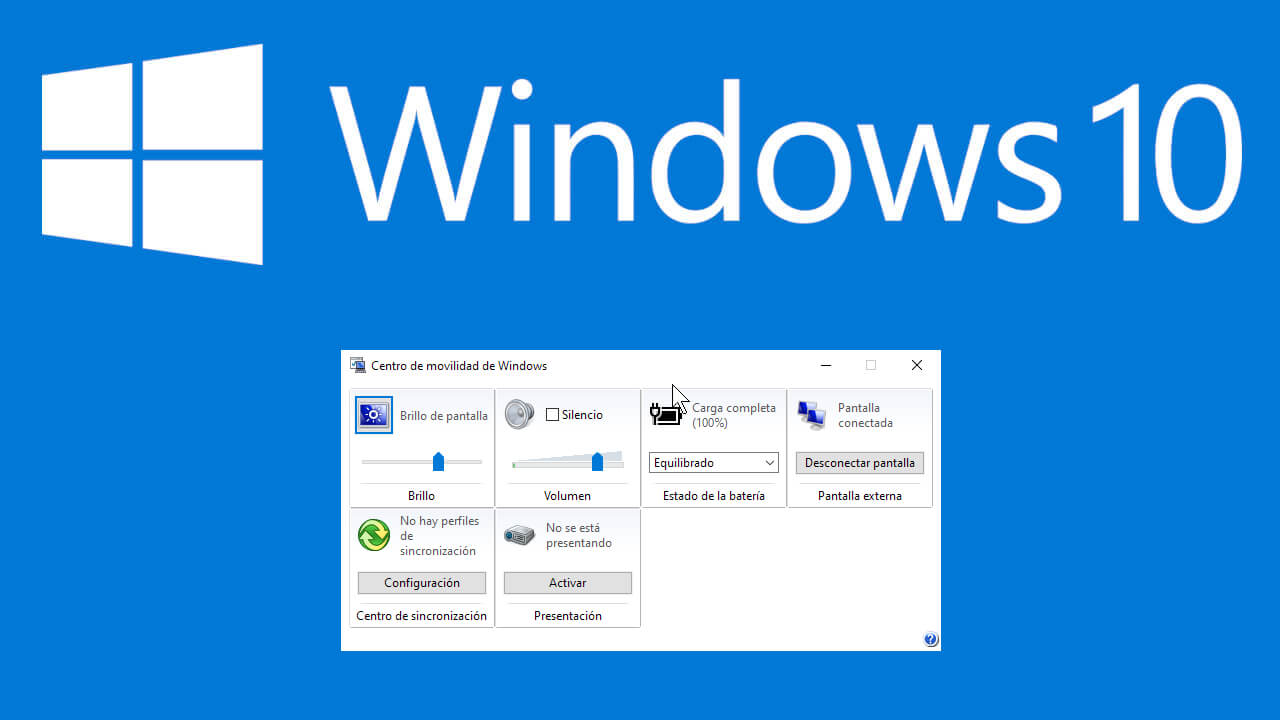Click the speaker volume icon
The height and width of the screenshot is (720, 1280).
coord(520,414)
